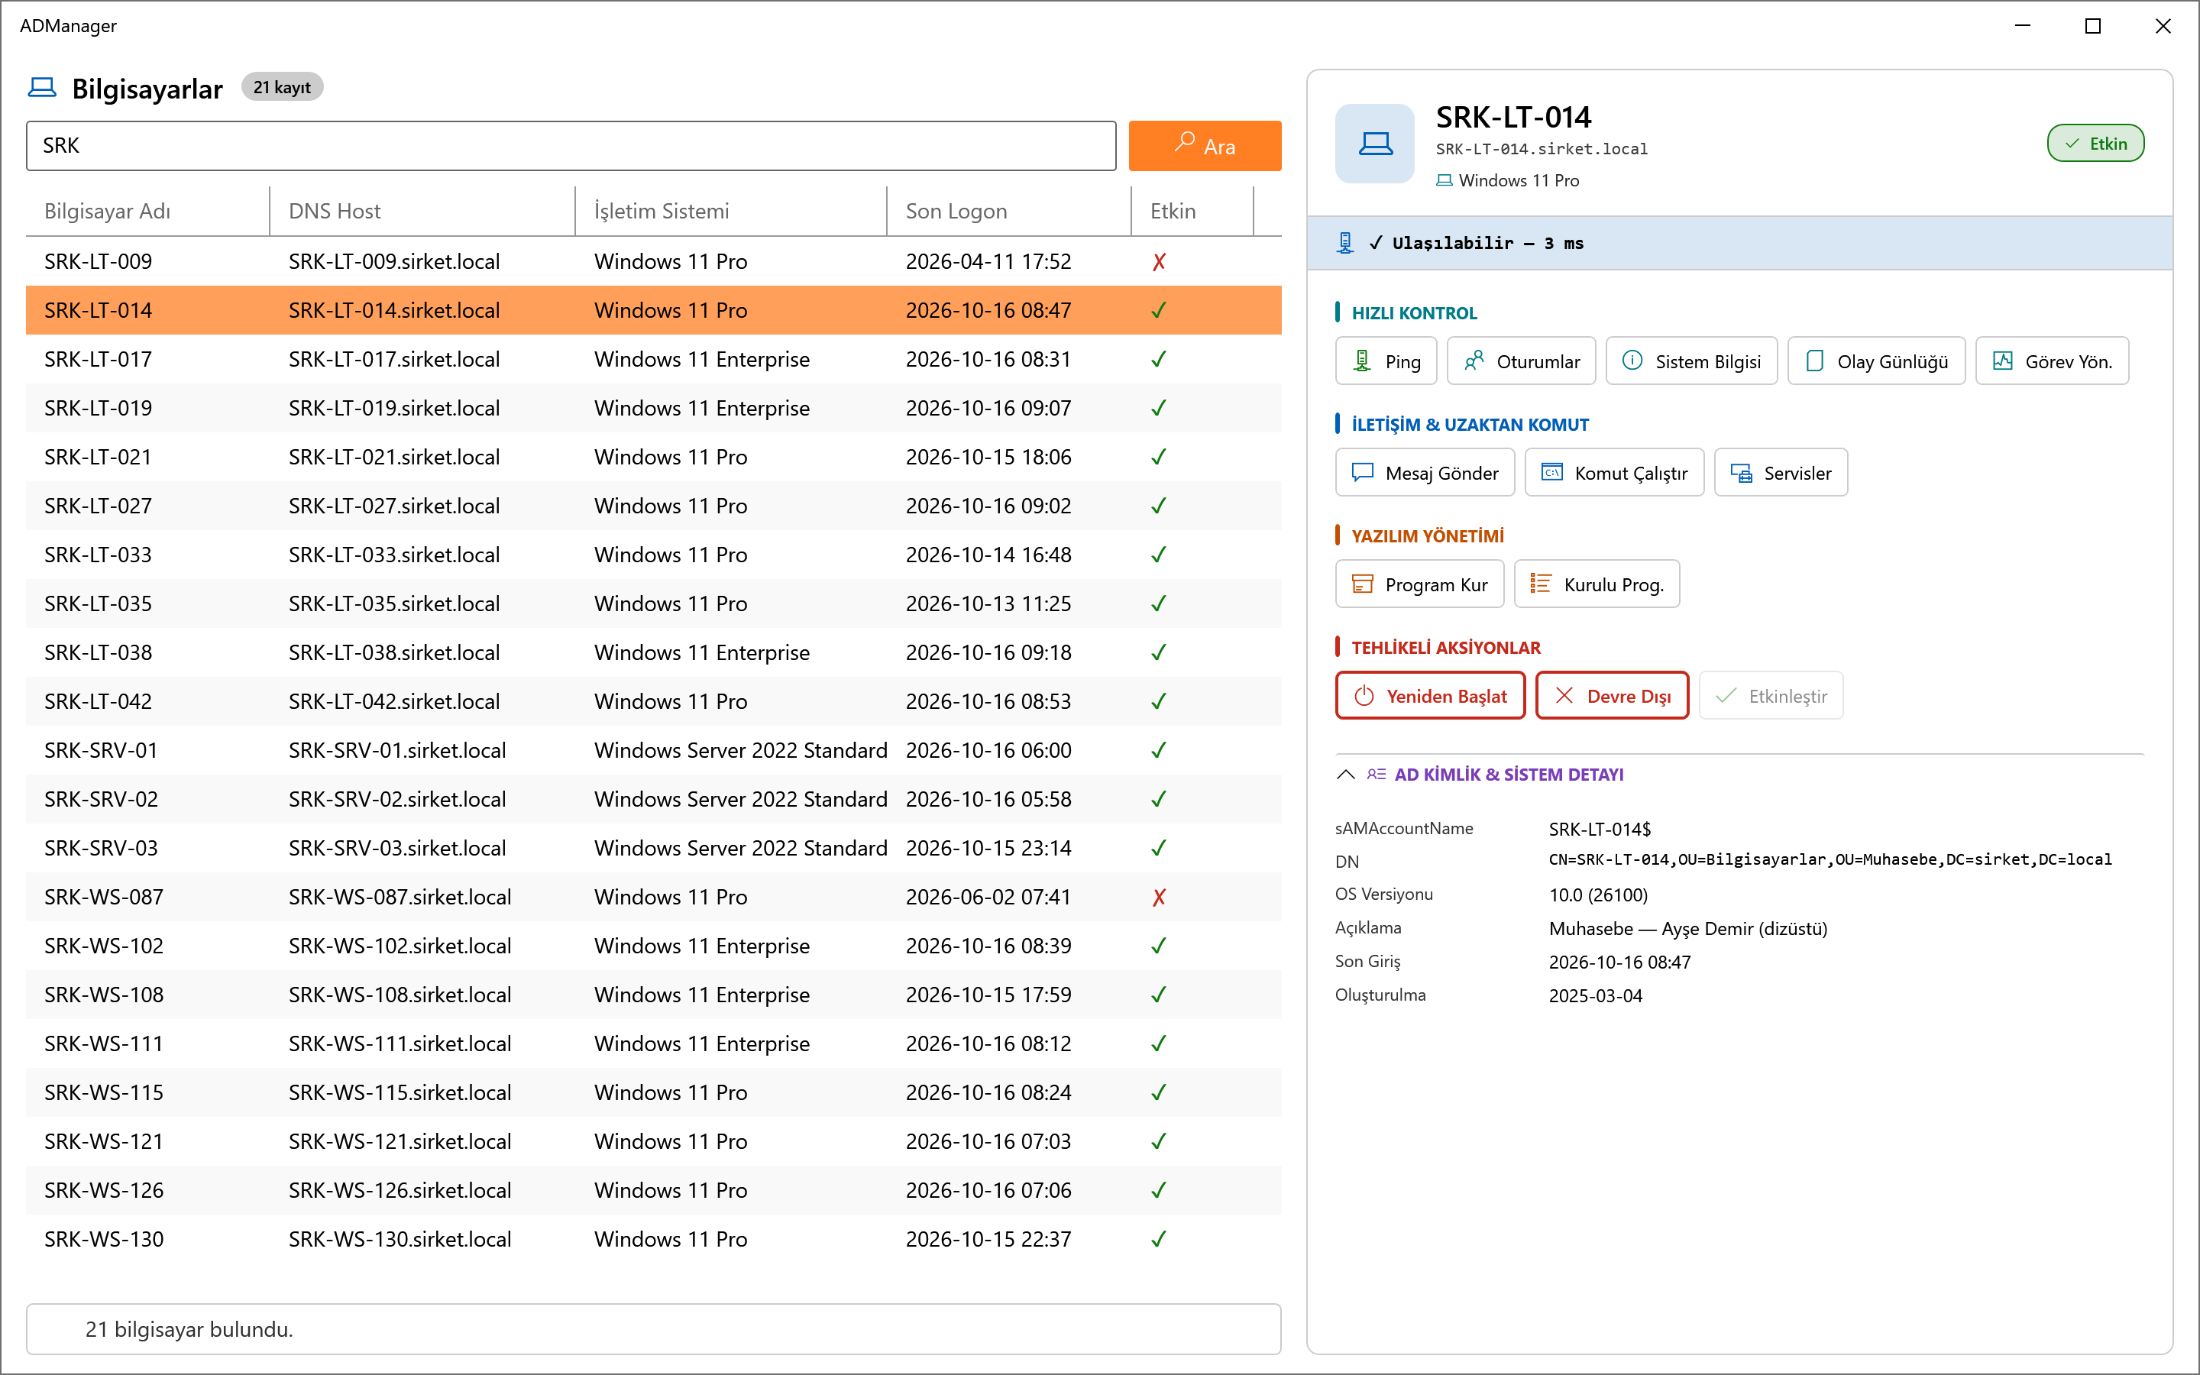Screen dimensions: 2200x1375
Task: View Kurulu Prog. installed programs
Action: 1597,584
